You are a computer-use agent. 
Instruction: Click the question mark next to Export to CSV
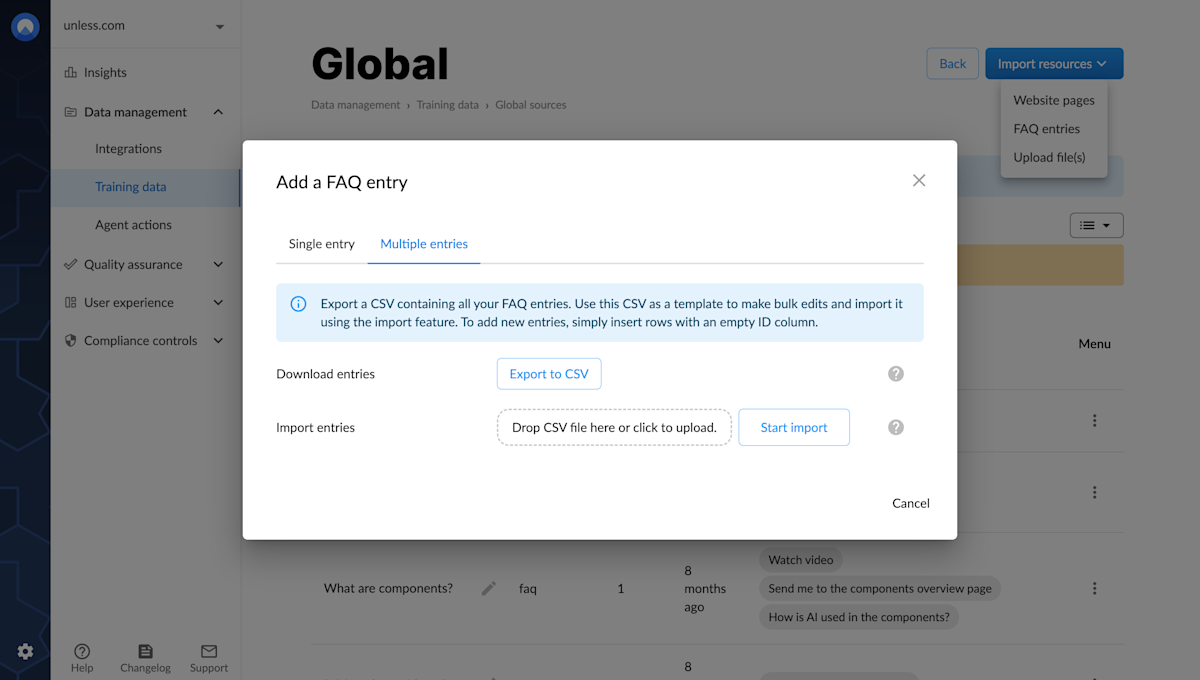[x=895, y=373]
